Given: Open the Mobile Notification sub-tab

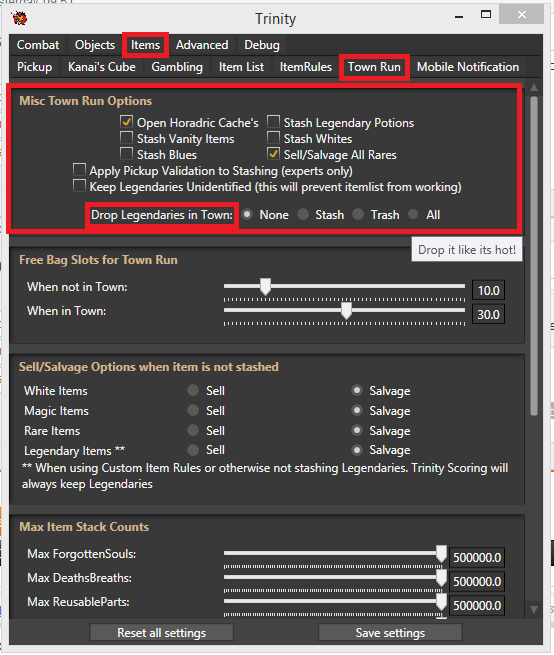Looking at the screenshot, I should tap(468, 67).
